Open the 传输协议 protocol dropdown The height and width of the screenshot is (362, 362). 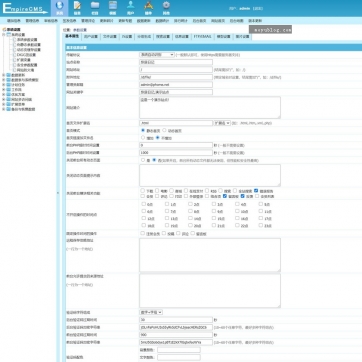pos(157,54)
